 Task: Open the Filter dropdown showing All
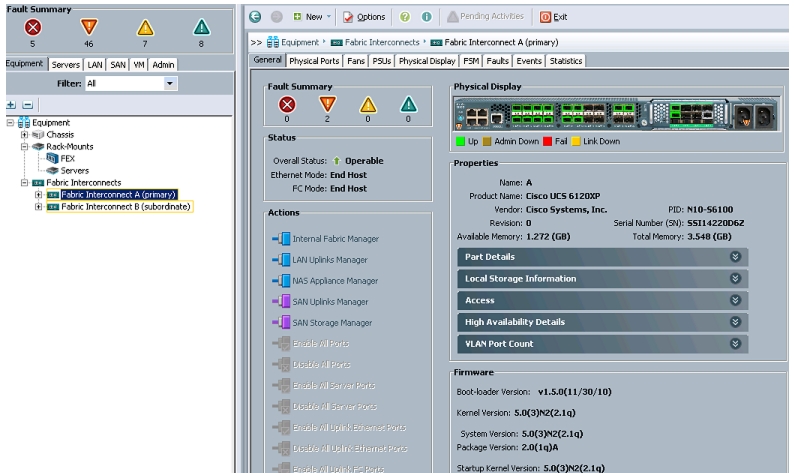[x=170, y=84]
